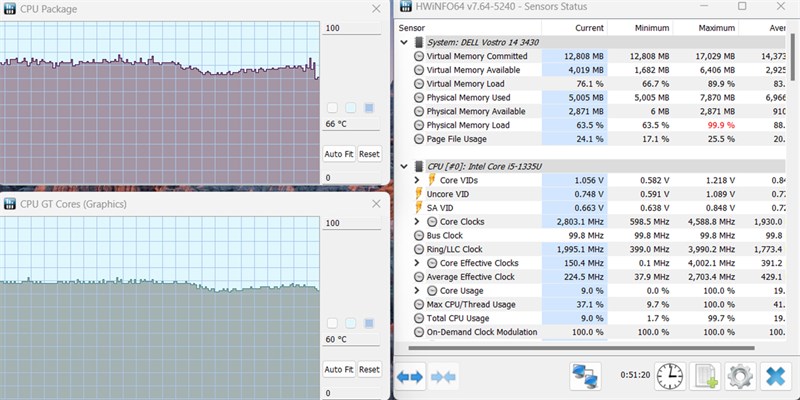Click the SA VID lightning bolt icon
The width and height of the screenshot is (800, 400).
(x=419, y=208)
